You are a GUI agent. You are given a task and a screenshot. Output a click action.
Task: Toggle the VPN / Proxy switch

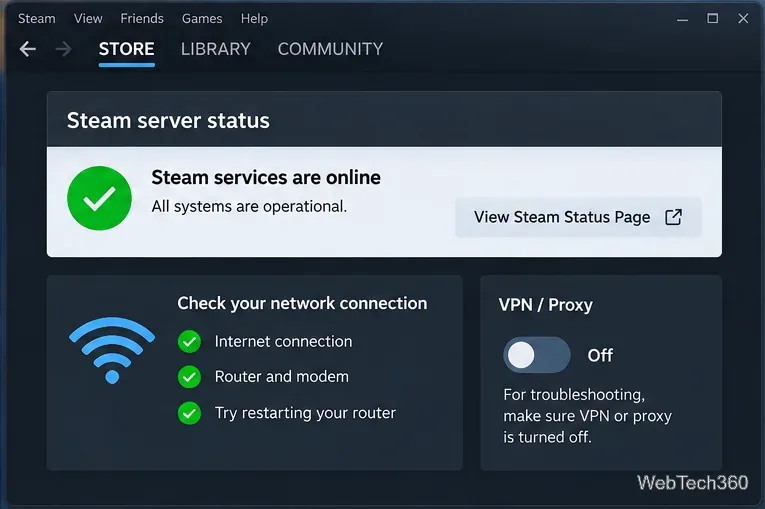537,355
